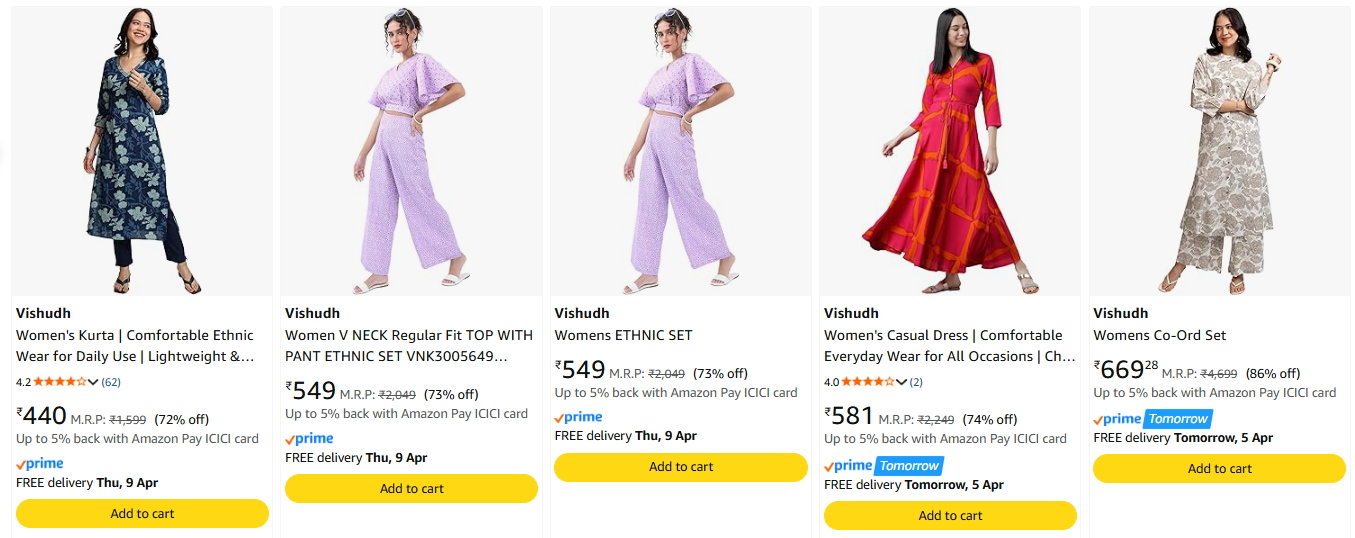Open the Womens ETHNIC SET title link
The image size is (1355, 538).
click(x=623, y=335)
